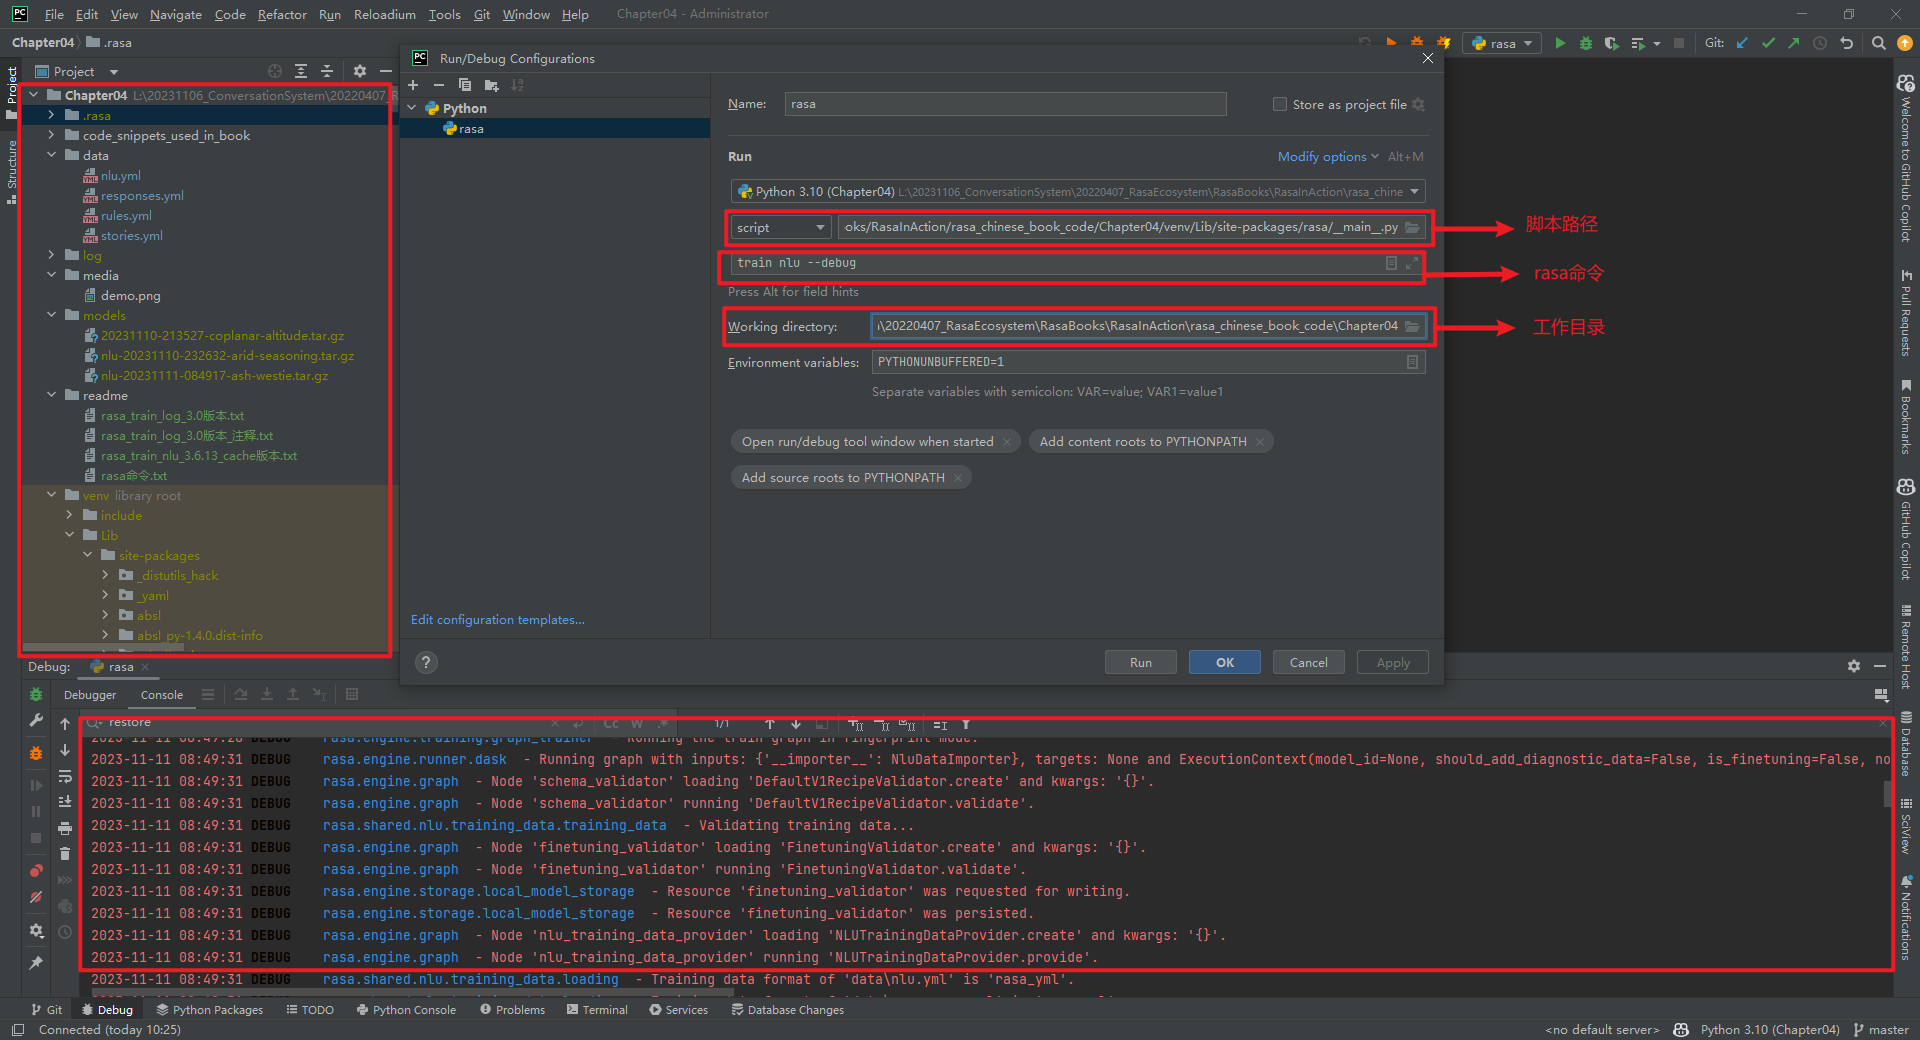
Task: Remove 'Open run/debug tool window when started' chip
Action: click(1007, 442)
